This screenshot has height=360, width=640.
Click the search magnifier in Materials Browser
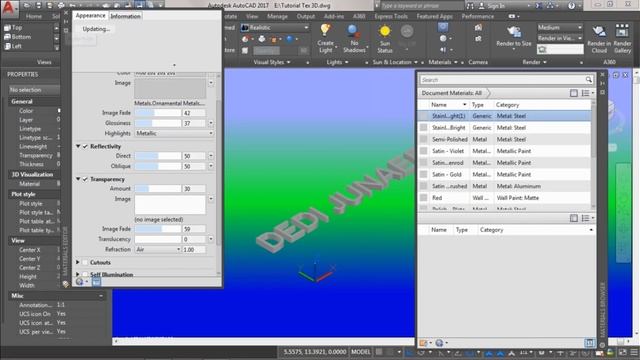[588, 80]
